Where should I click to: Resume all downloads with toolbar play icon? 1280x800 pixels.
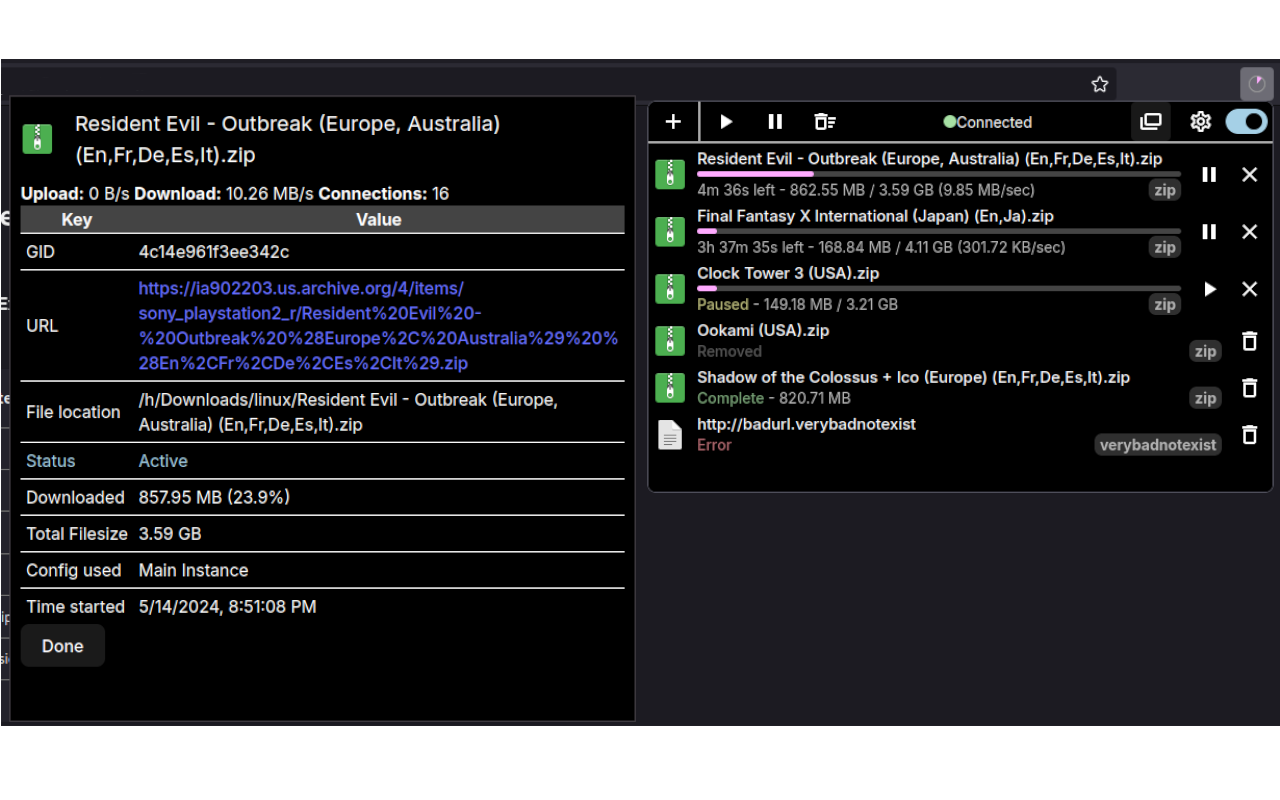pos(727,122)
